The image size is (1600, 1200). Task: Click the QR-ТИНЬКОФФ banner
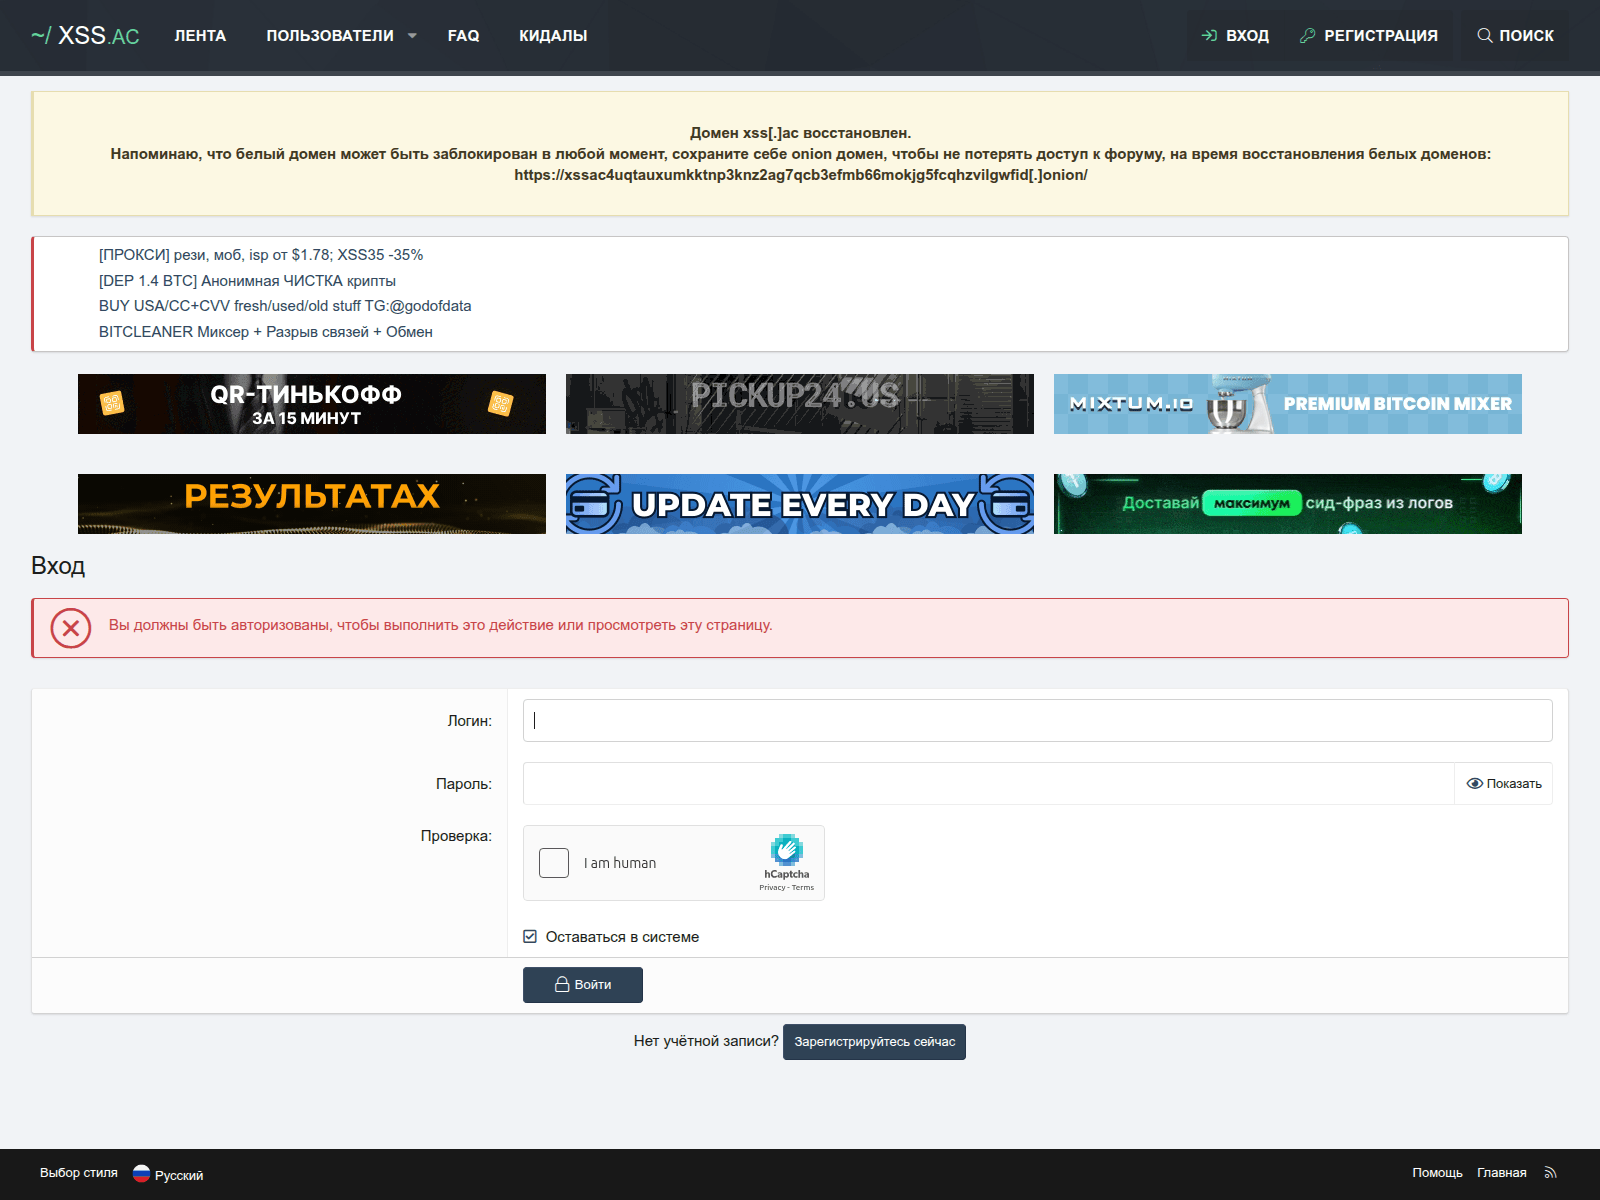[312, 404]
